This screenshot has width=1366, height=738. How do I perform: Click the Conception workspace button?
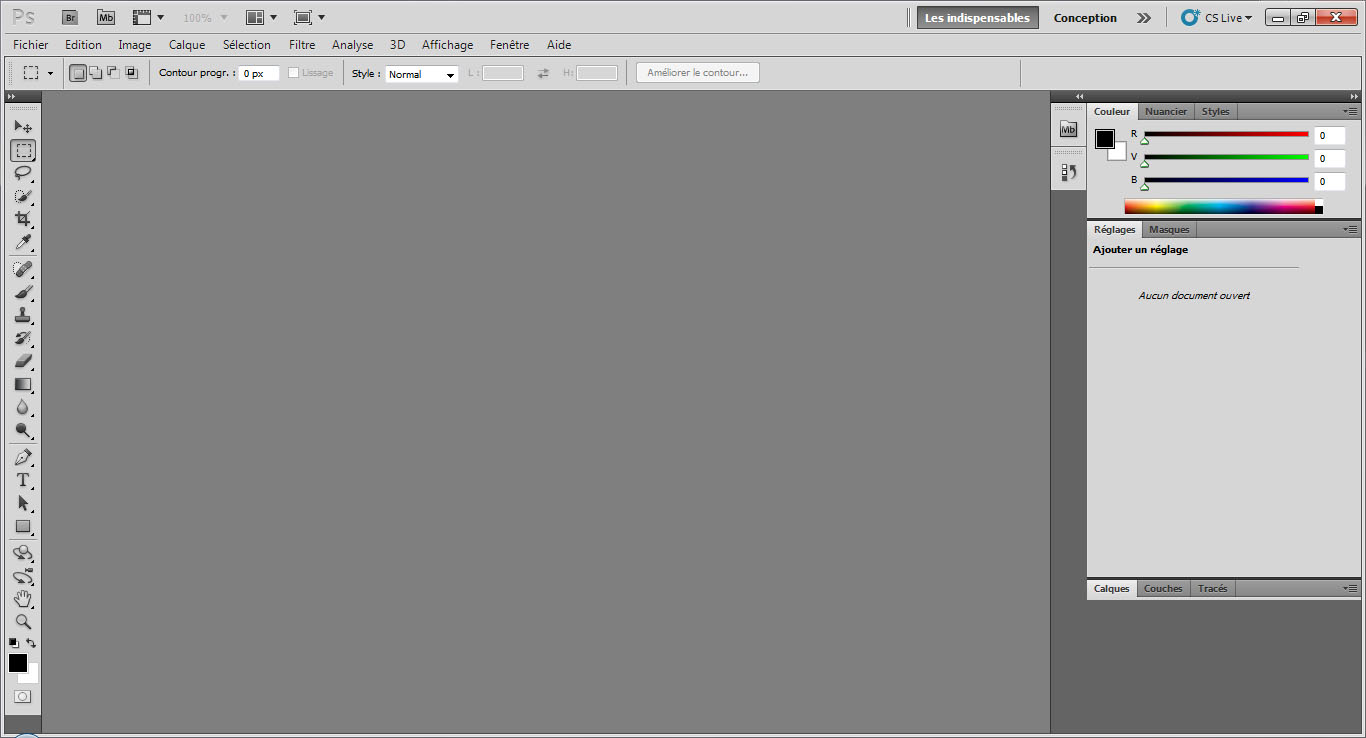coord(1085,18)
